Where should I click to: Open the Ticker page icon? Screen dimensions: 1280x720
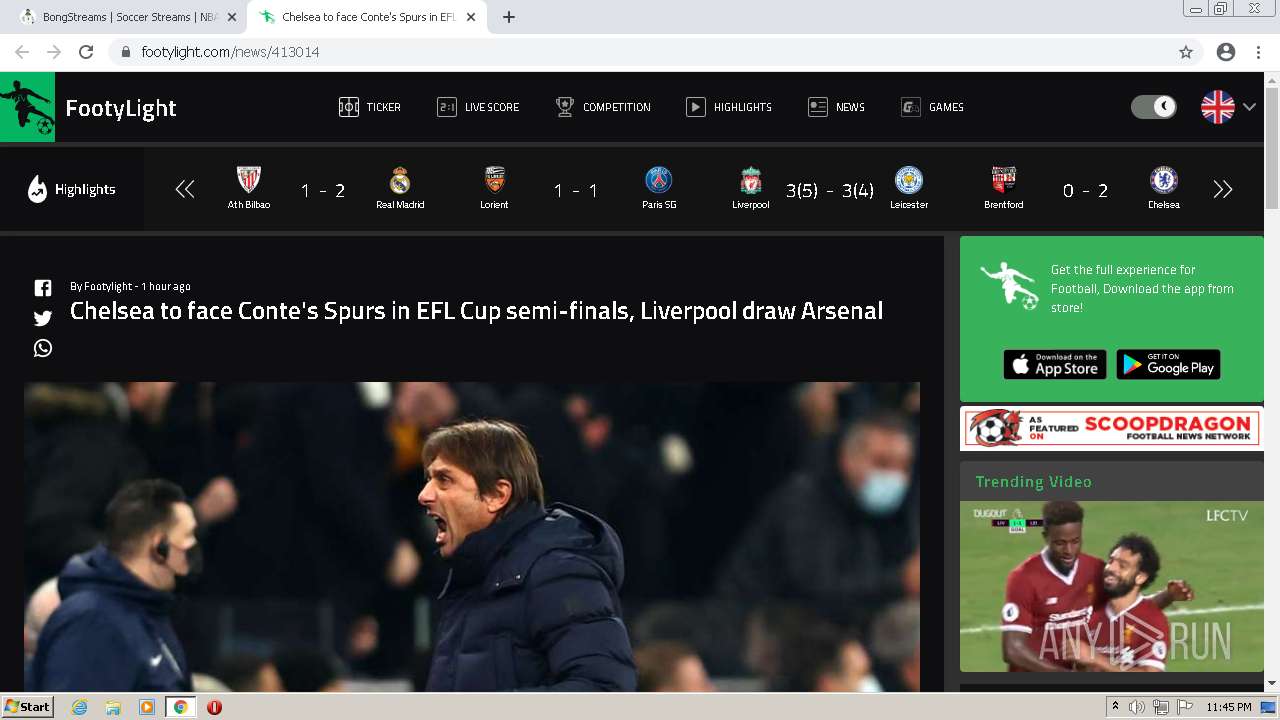click(349, 107)
